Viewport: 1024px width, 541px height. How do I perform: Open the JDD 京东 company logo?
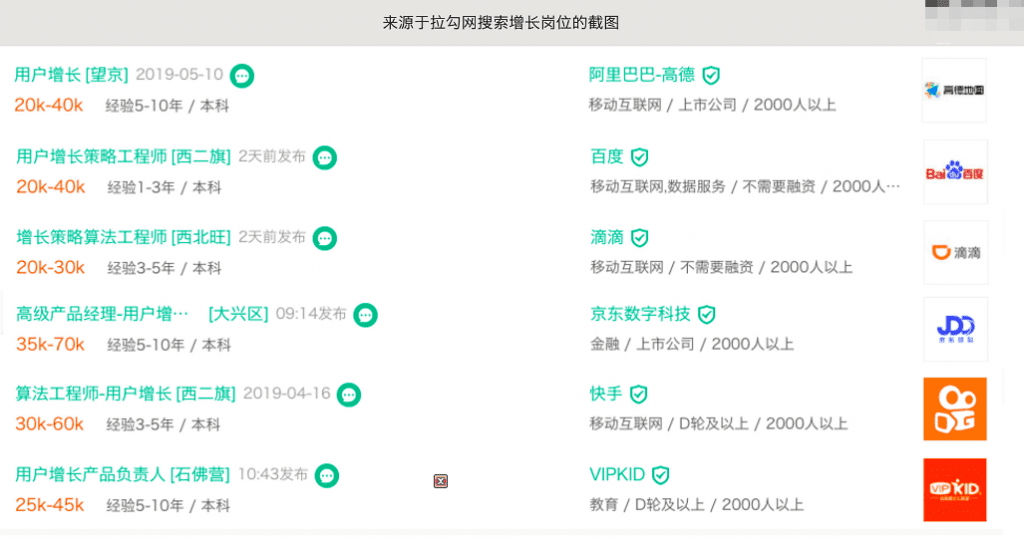955,329
